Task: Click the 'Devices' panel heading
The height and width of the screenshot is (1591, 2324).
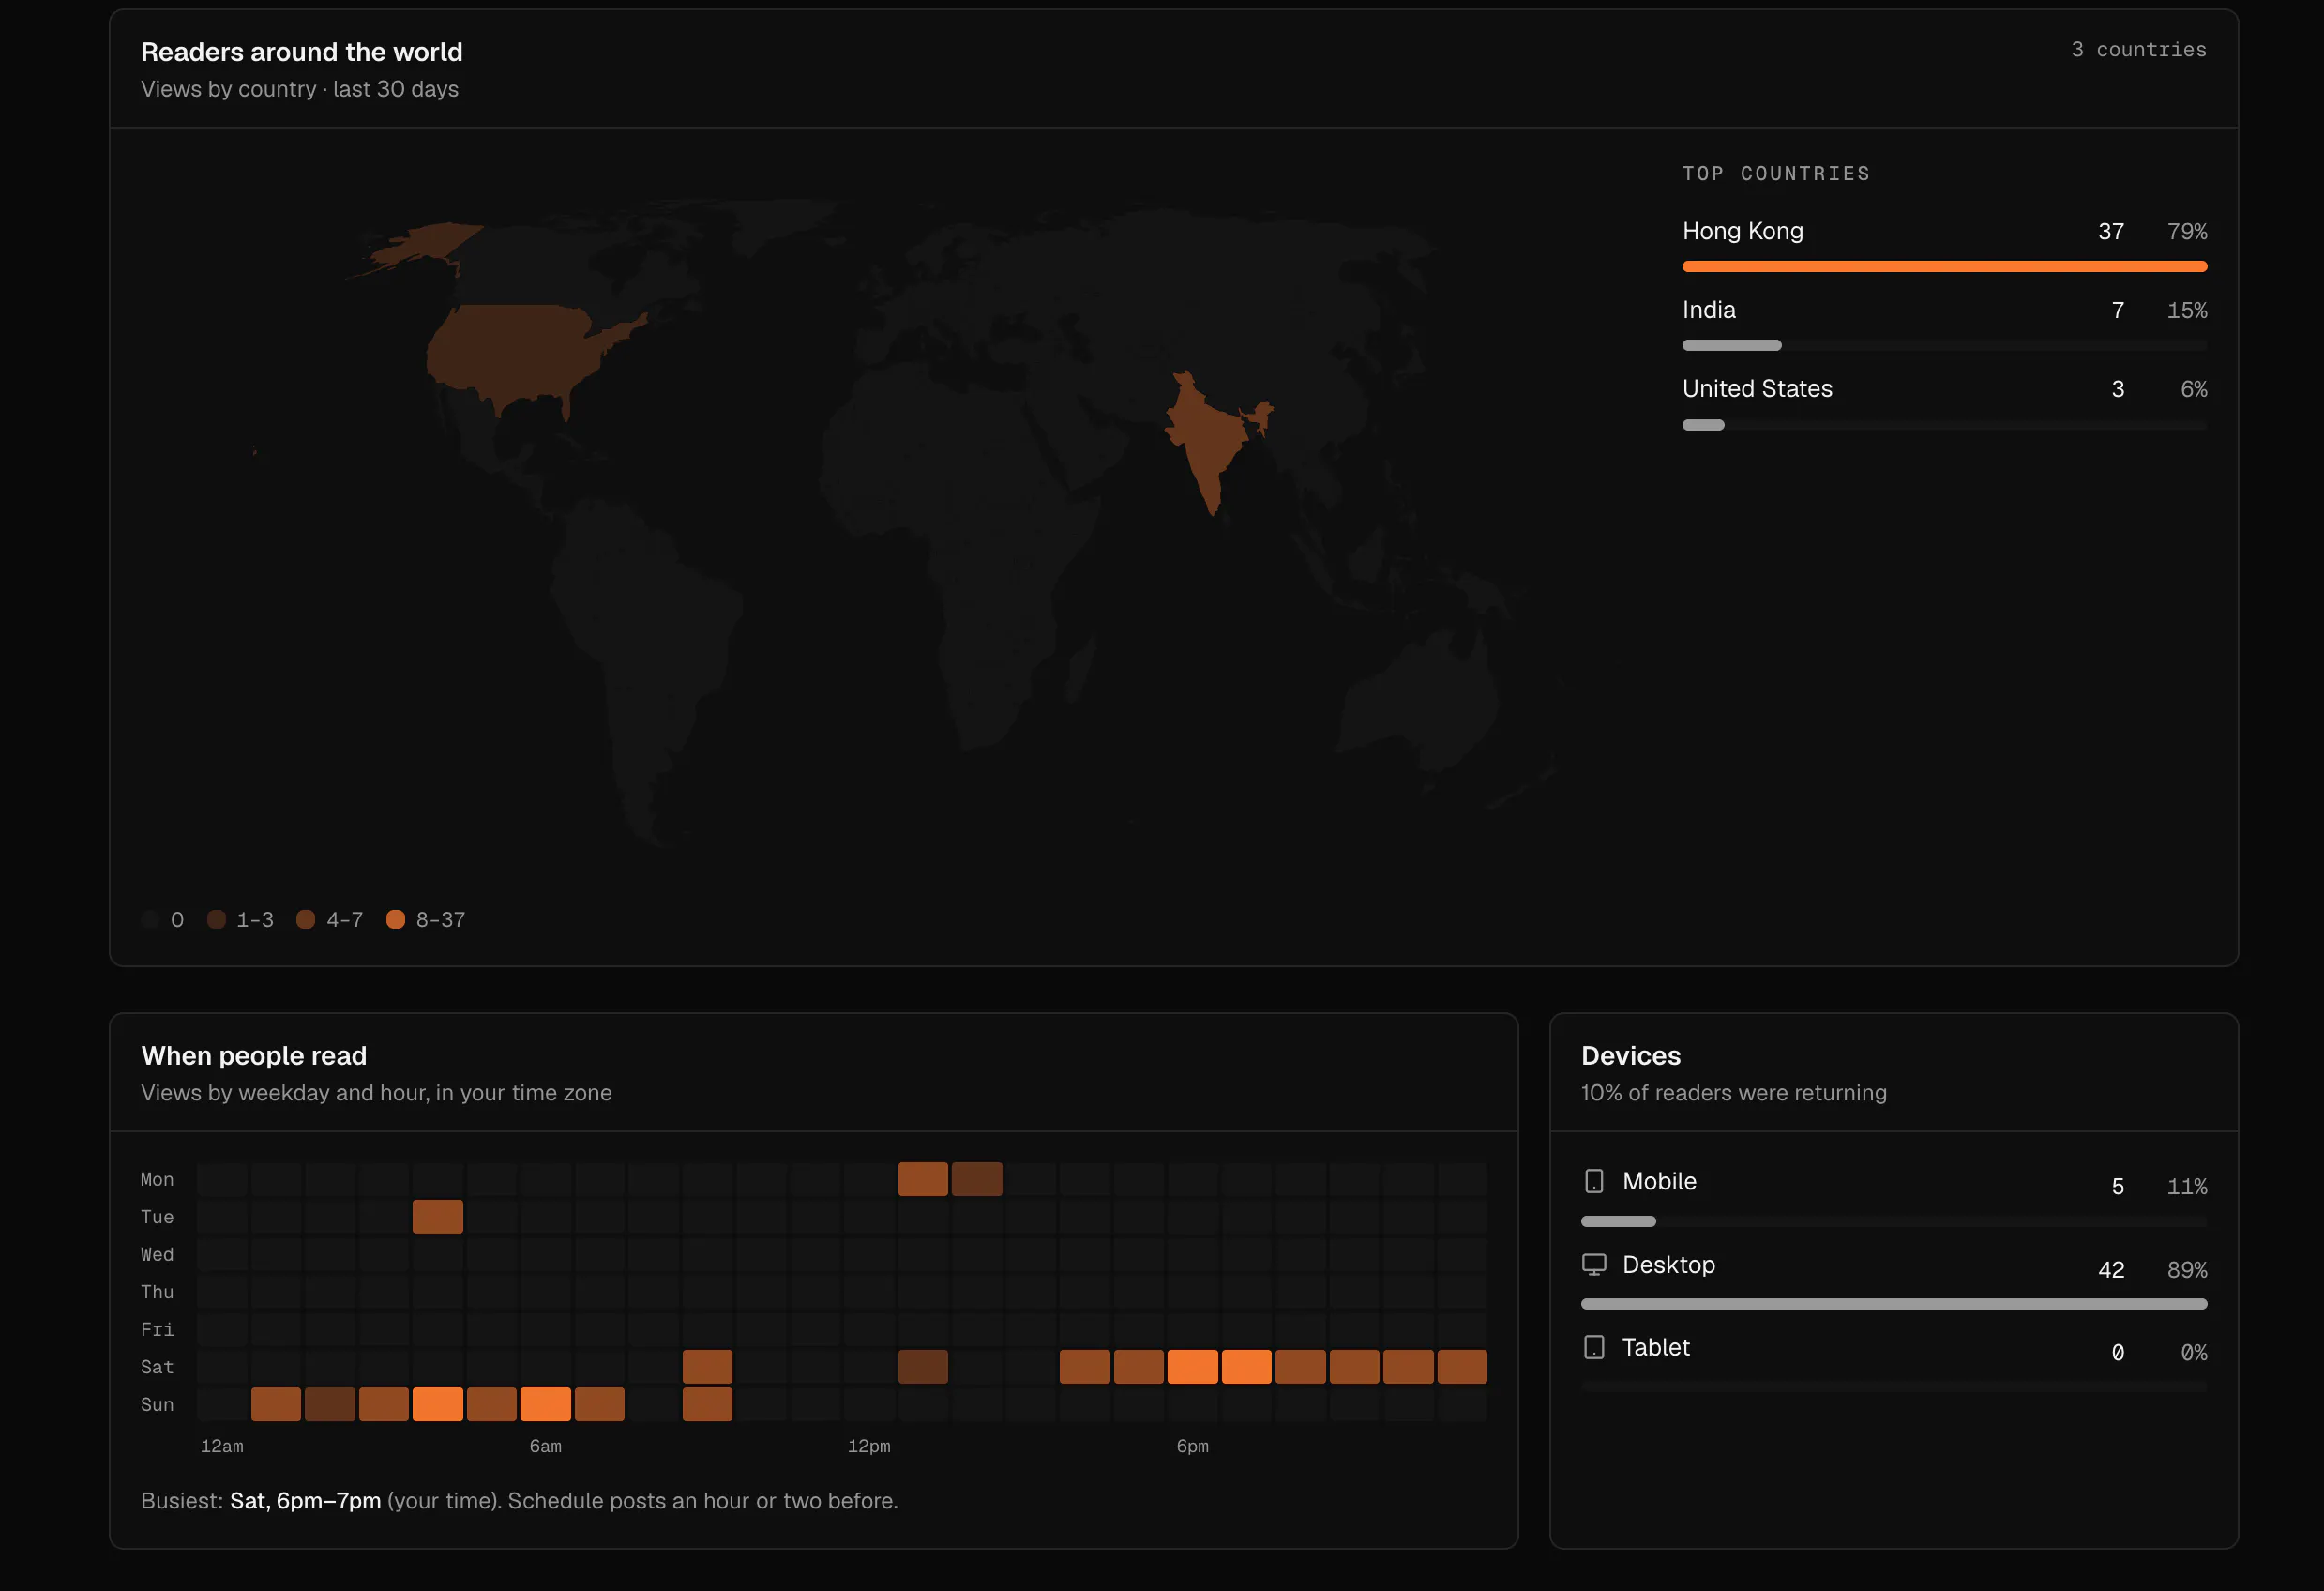Action: [x=1631, y=1056]
